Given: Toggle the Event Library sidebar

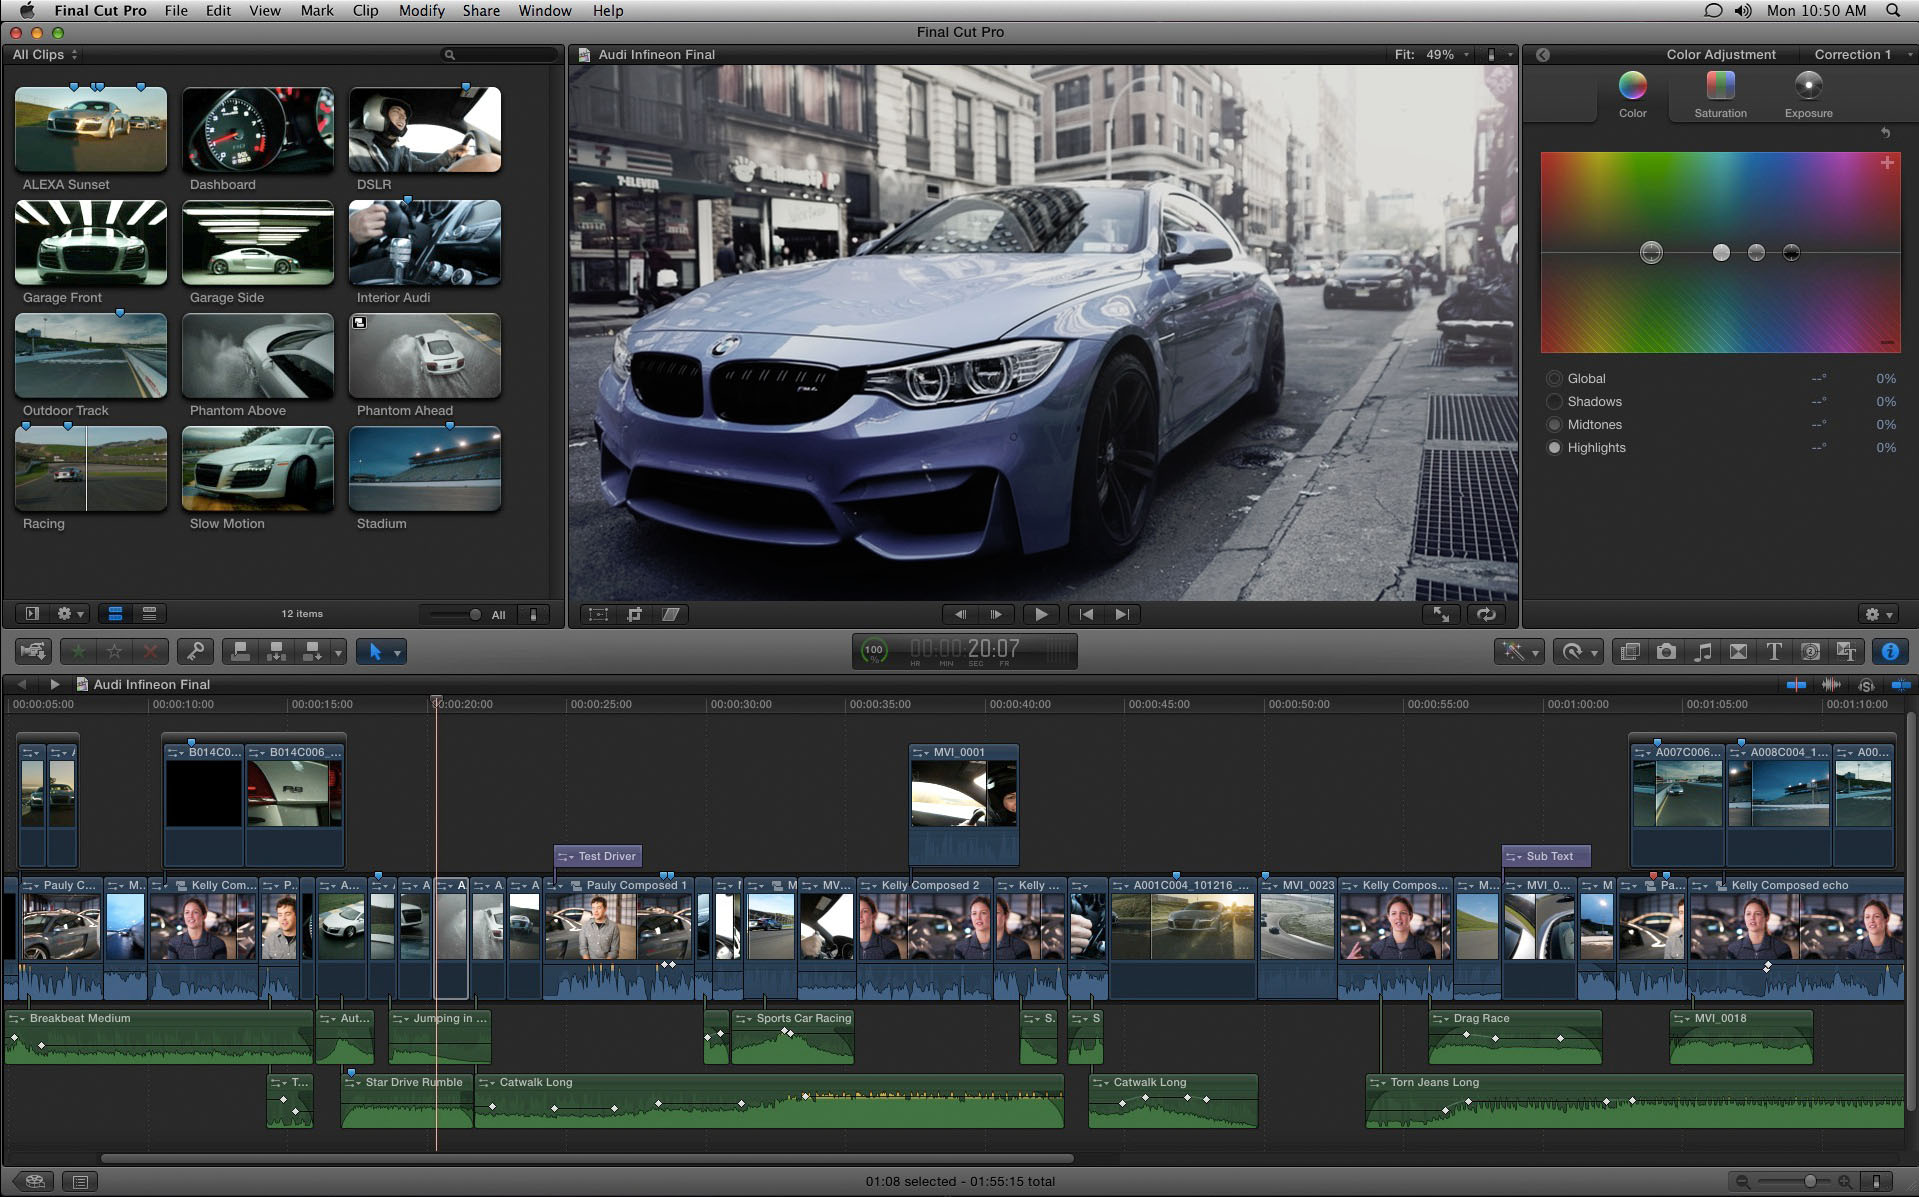Looking at the screenshot, I should [x=31, y=614].
